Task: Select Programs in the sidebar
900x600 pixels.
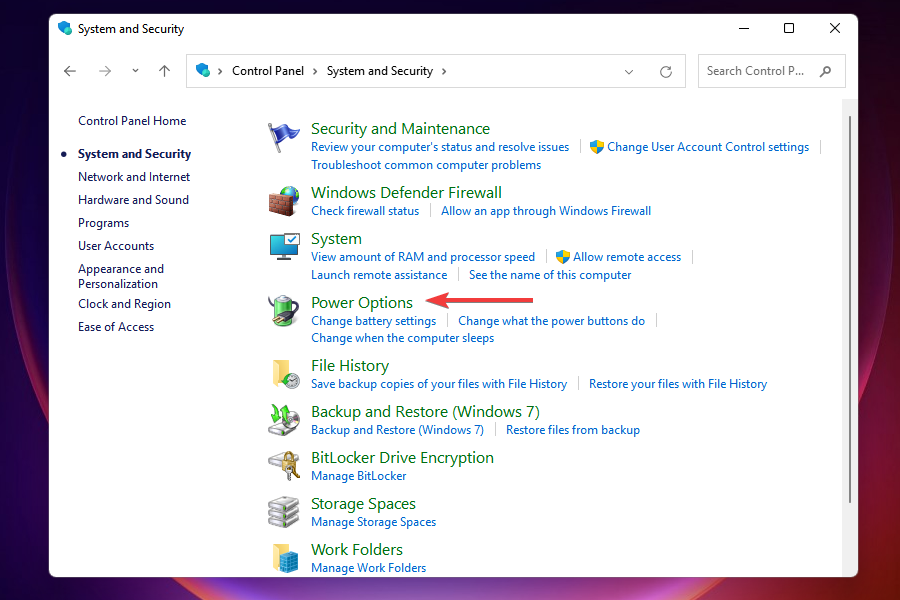Action: point(103,223)
